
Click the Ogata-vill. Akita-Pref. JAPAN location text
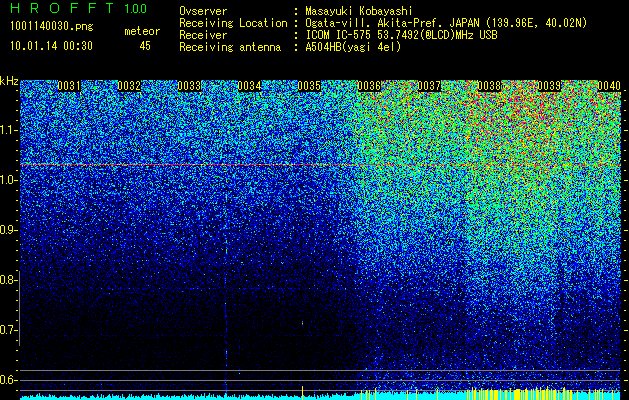(x=446, y=23)
